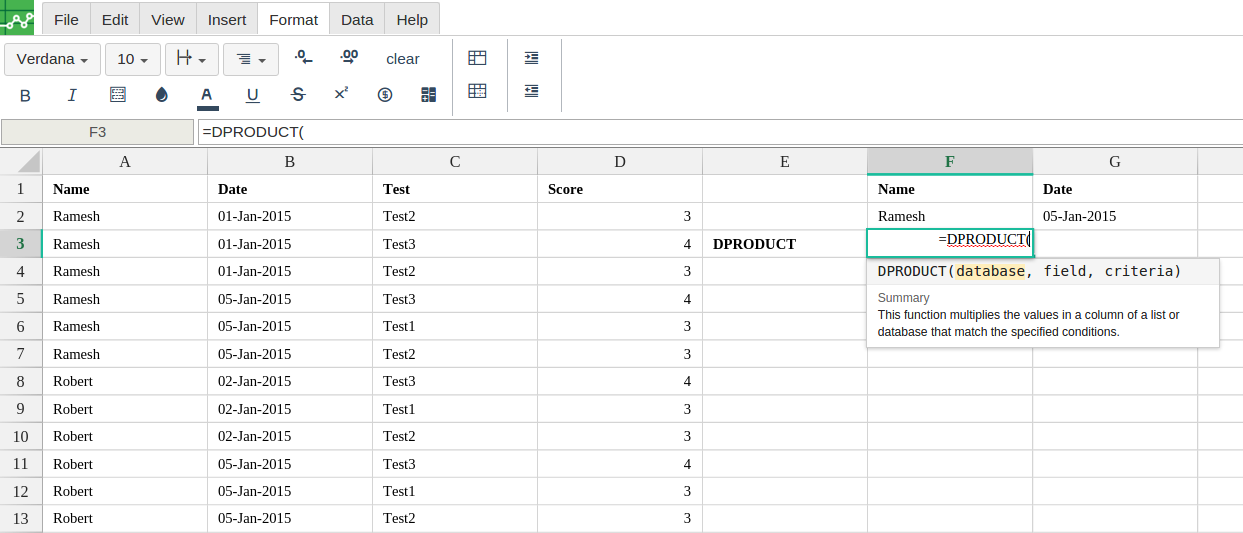Image resolution: width=1243 pixels, height=533 pixels.
Task: Toggle underline formatting
Action: pos(253,95)
